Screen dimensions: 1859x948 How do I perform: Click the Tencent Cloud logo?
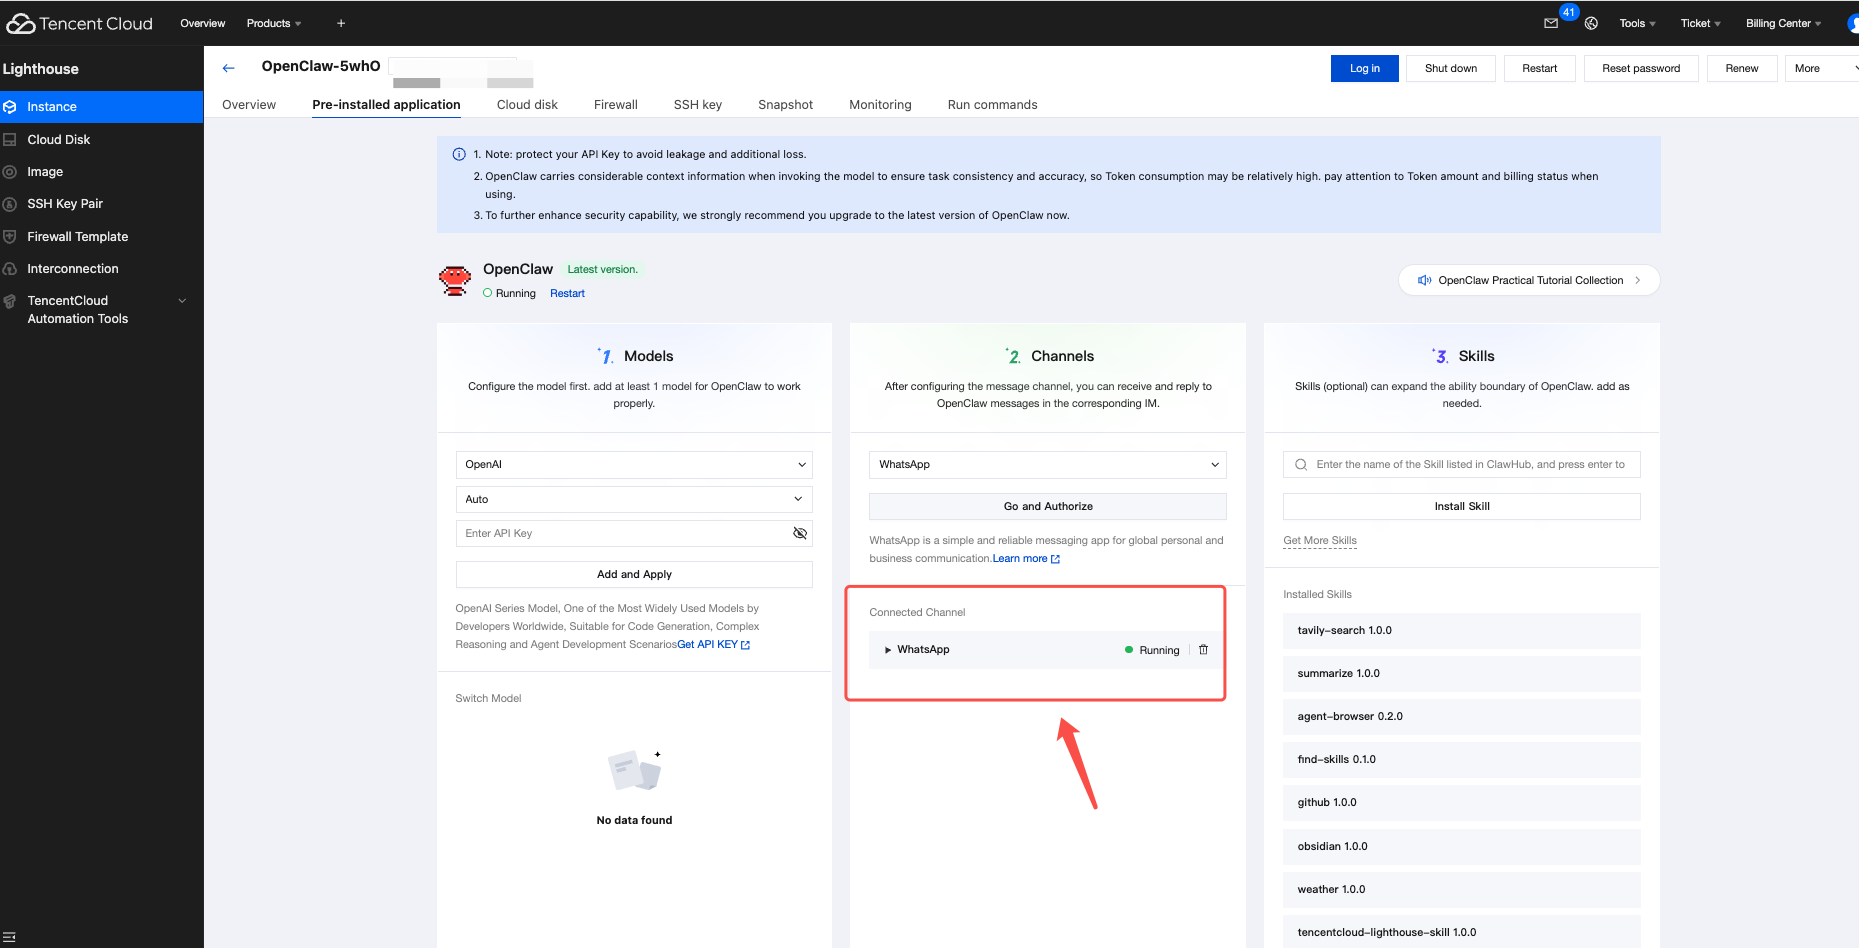click(80, 23)
